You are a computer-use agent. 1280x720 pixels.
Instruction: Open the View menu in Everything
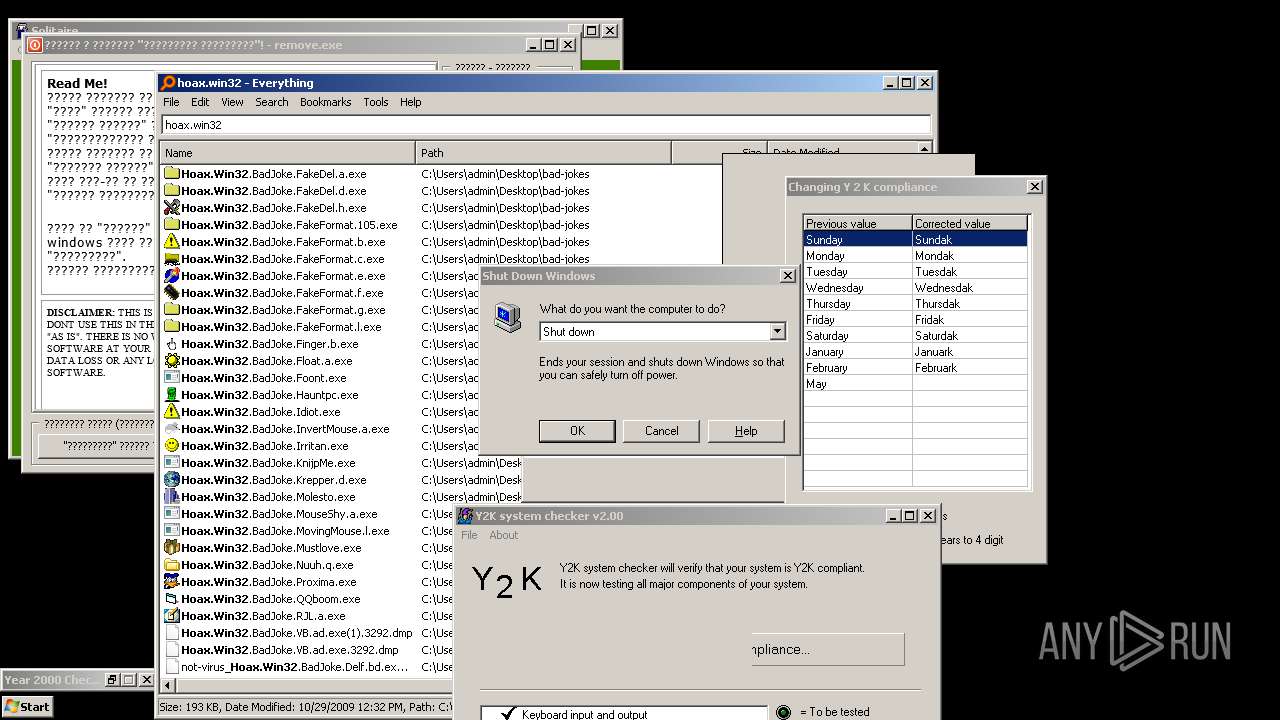click(232, 102)
